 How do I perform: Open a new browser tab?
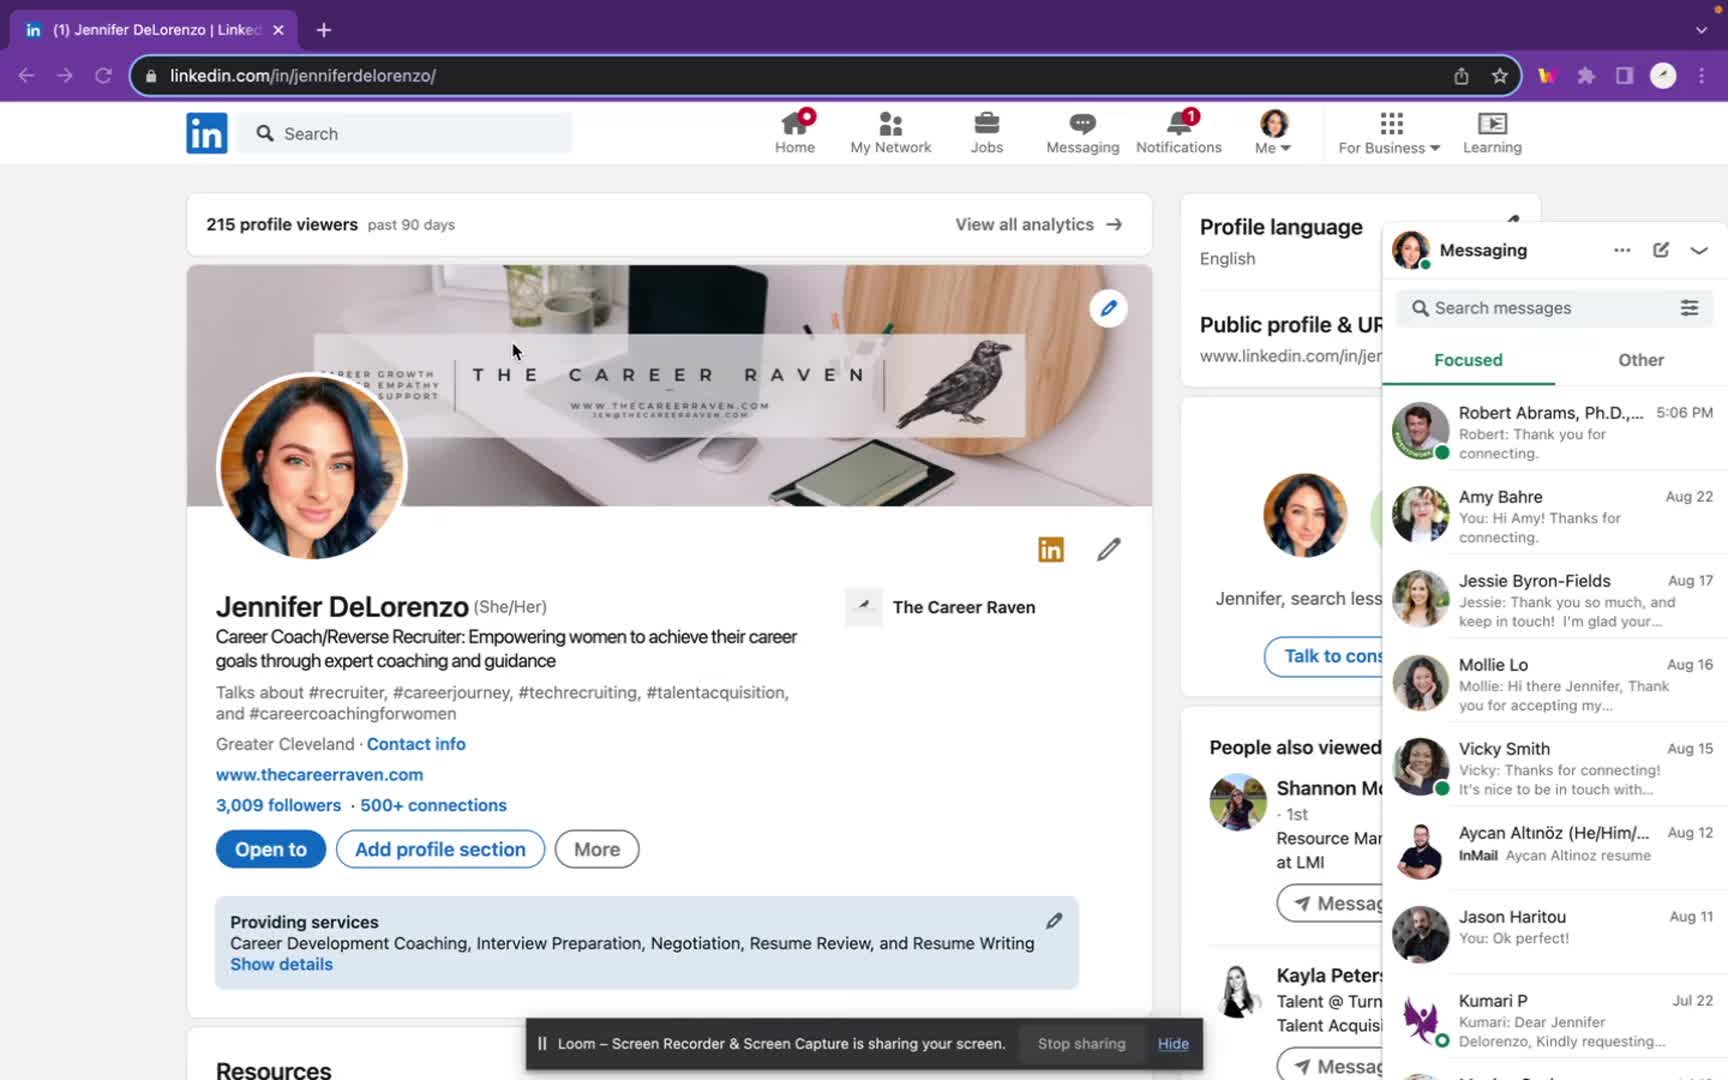click(323, 30)
